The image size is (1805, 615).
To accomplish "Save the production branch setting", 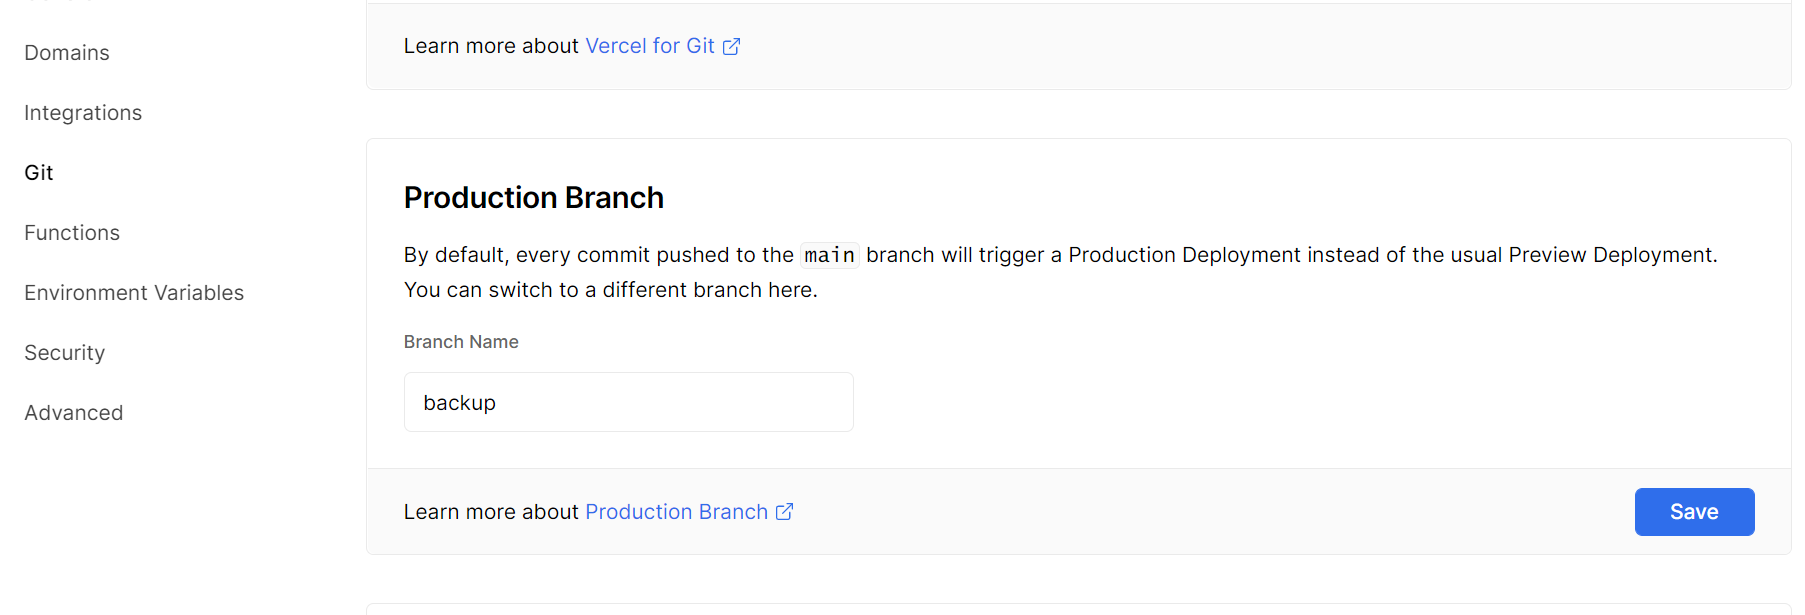I will pos(1693,512).
